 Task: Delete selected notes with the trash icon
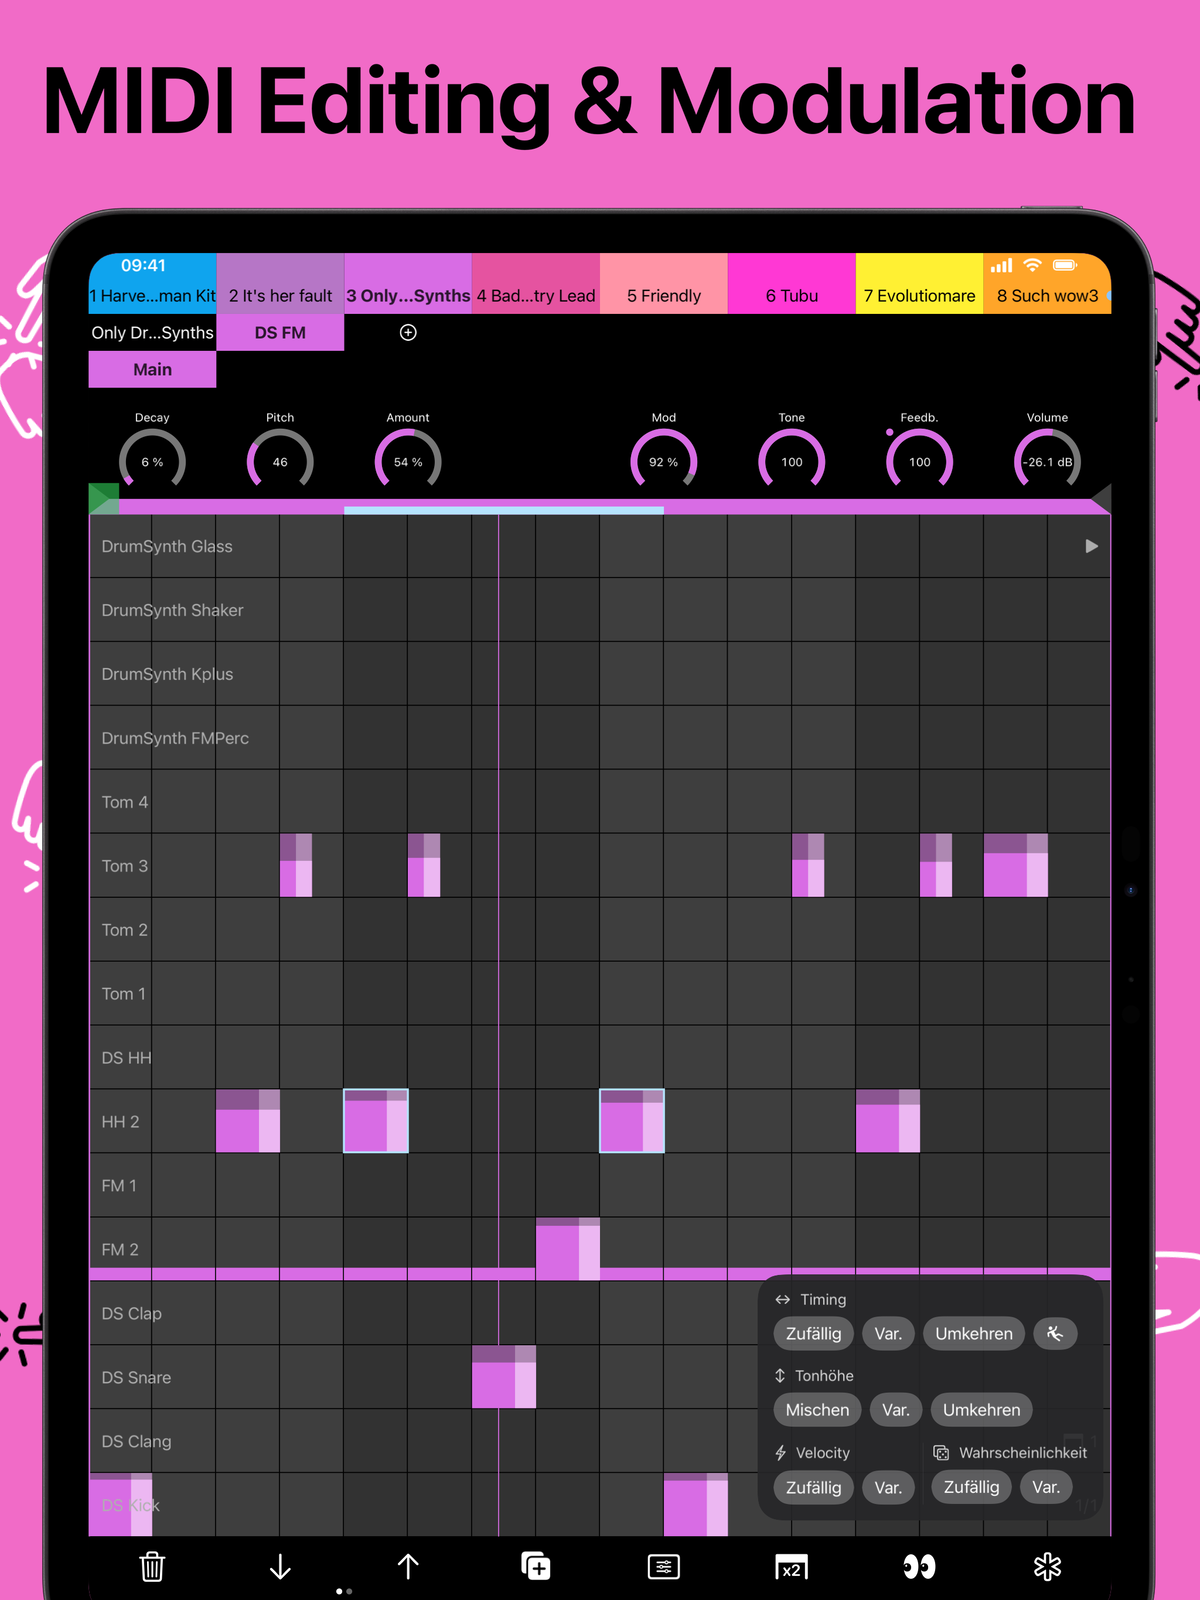tap(152, 1566)
